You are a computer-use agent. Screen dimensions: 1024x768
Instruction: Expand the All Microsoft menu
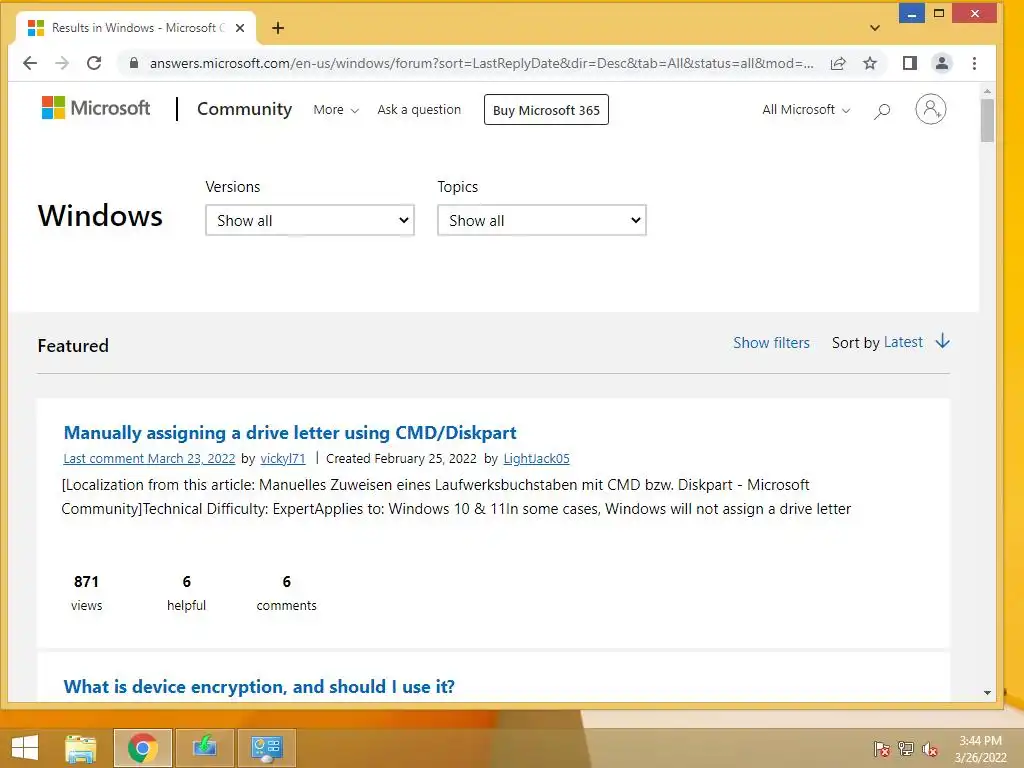tap(806, 110)
